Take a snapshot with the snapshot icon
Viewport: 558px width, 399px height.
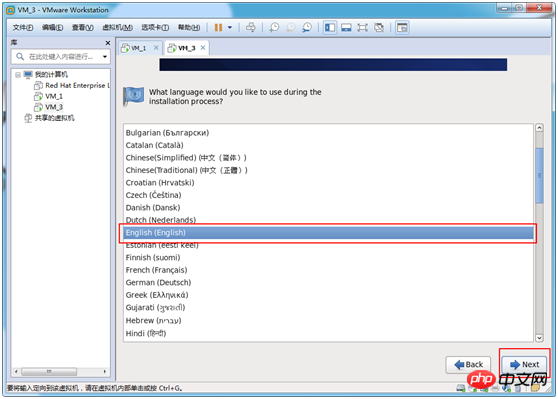(274, 27)
